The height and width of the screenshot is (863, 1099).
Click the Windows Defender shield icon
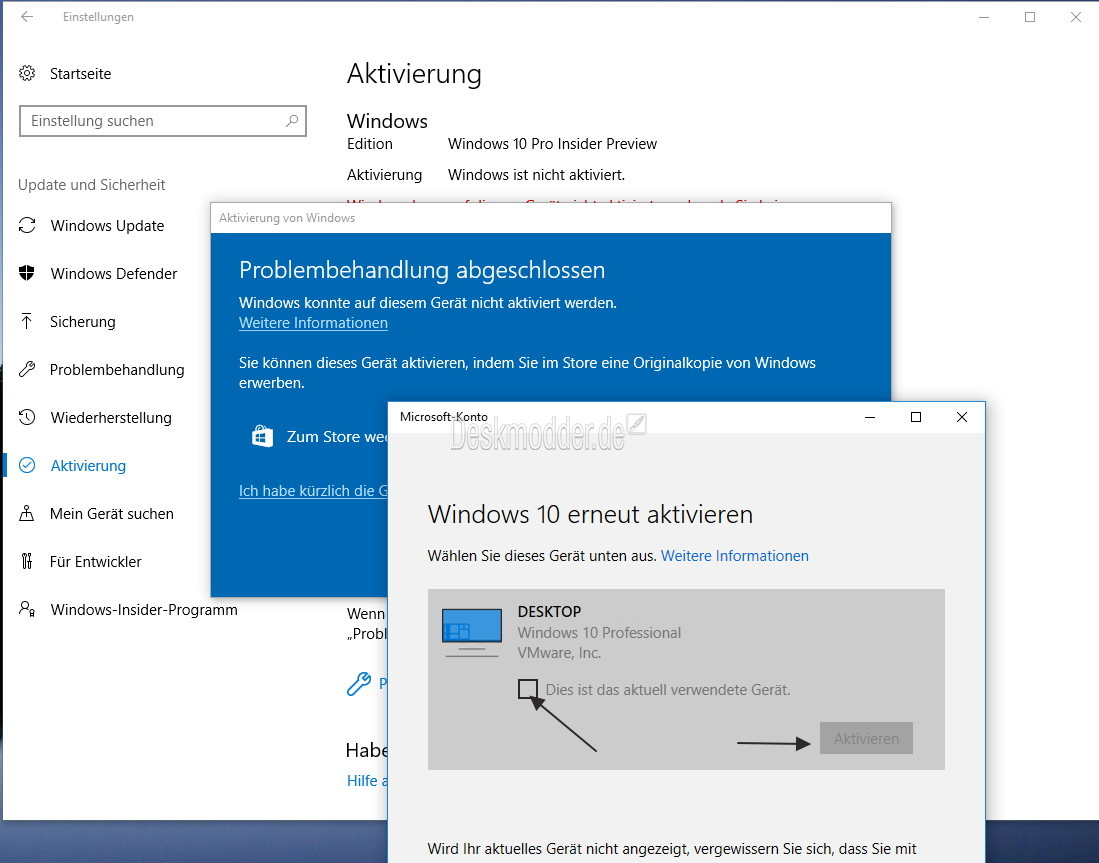coord(27,273)
